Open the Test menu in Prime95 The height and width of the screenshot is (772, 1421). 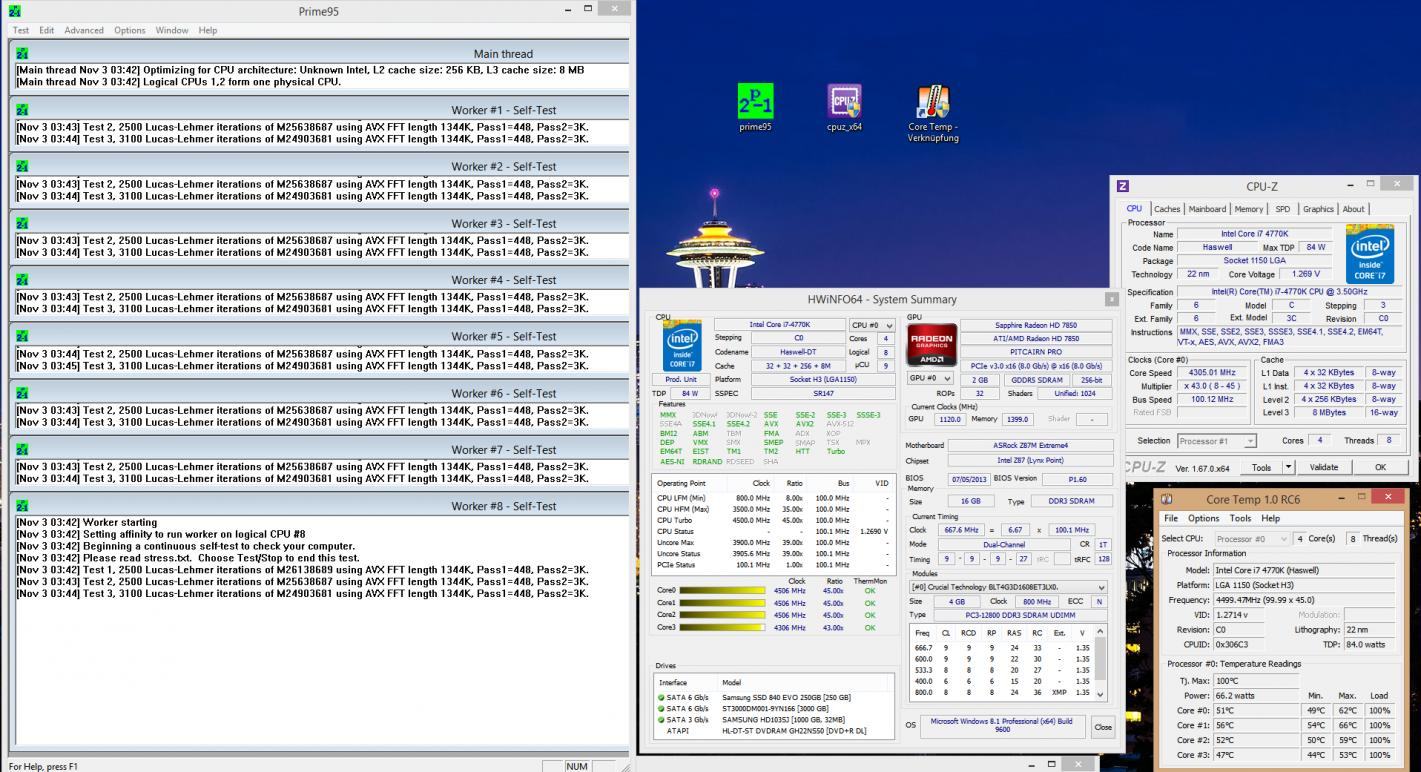point(20,30)
